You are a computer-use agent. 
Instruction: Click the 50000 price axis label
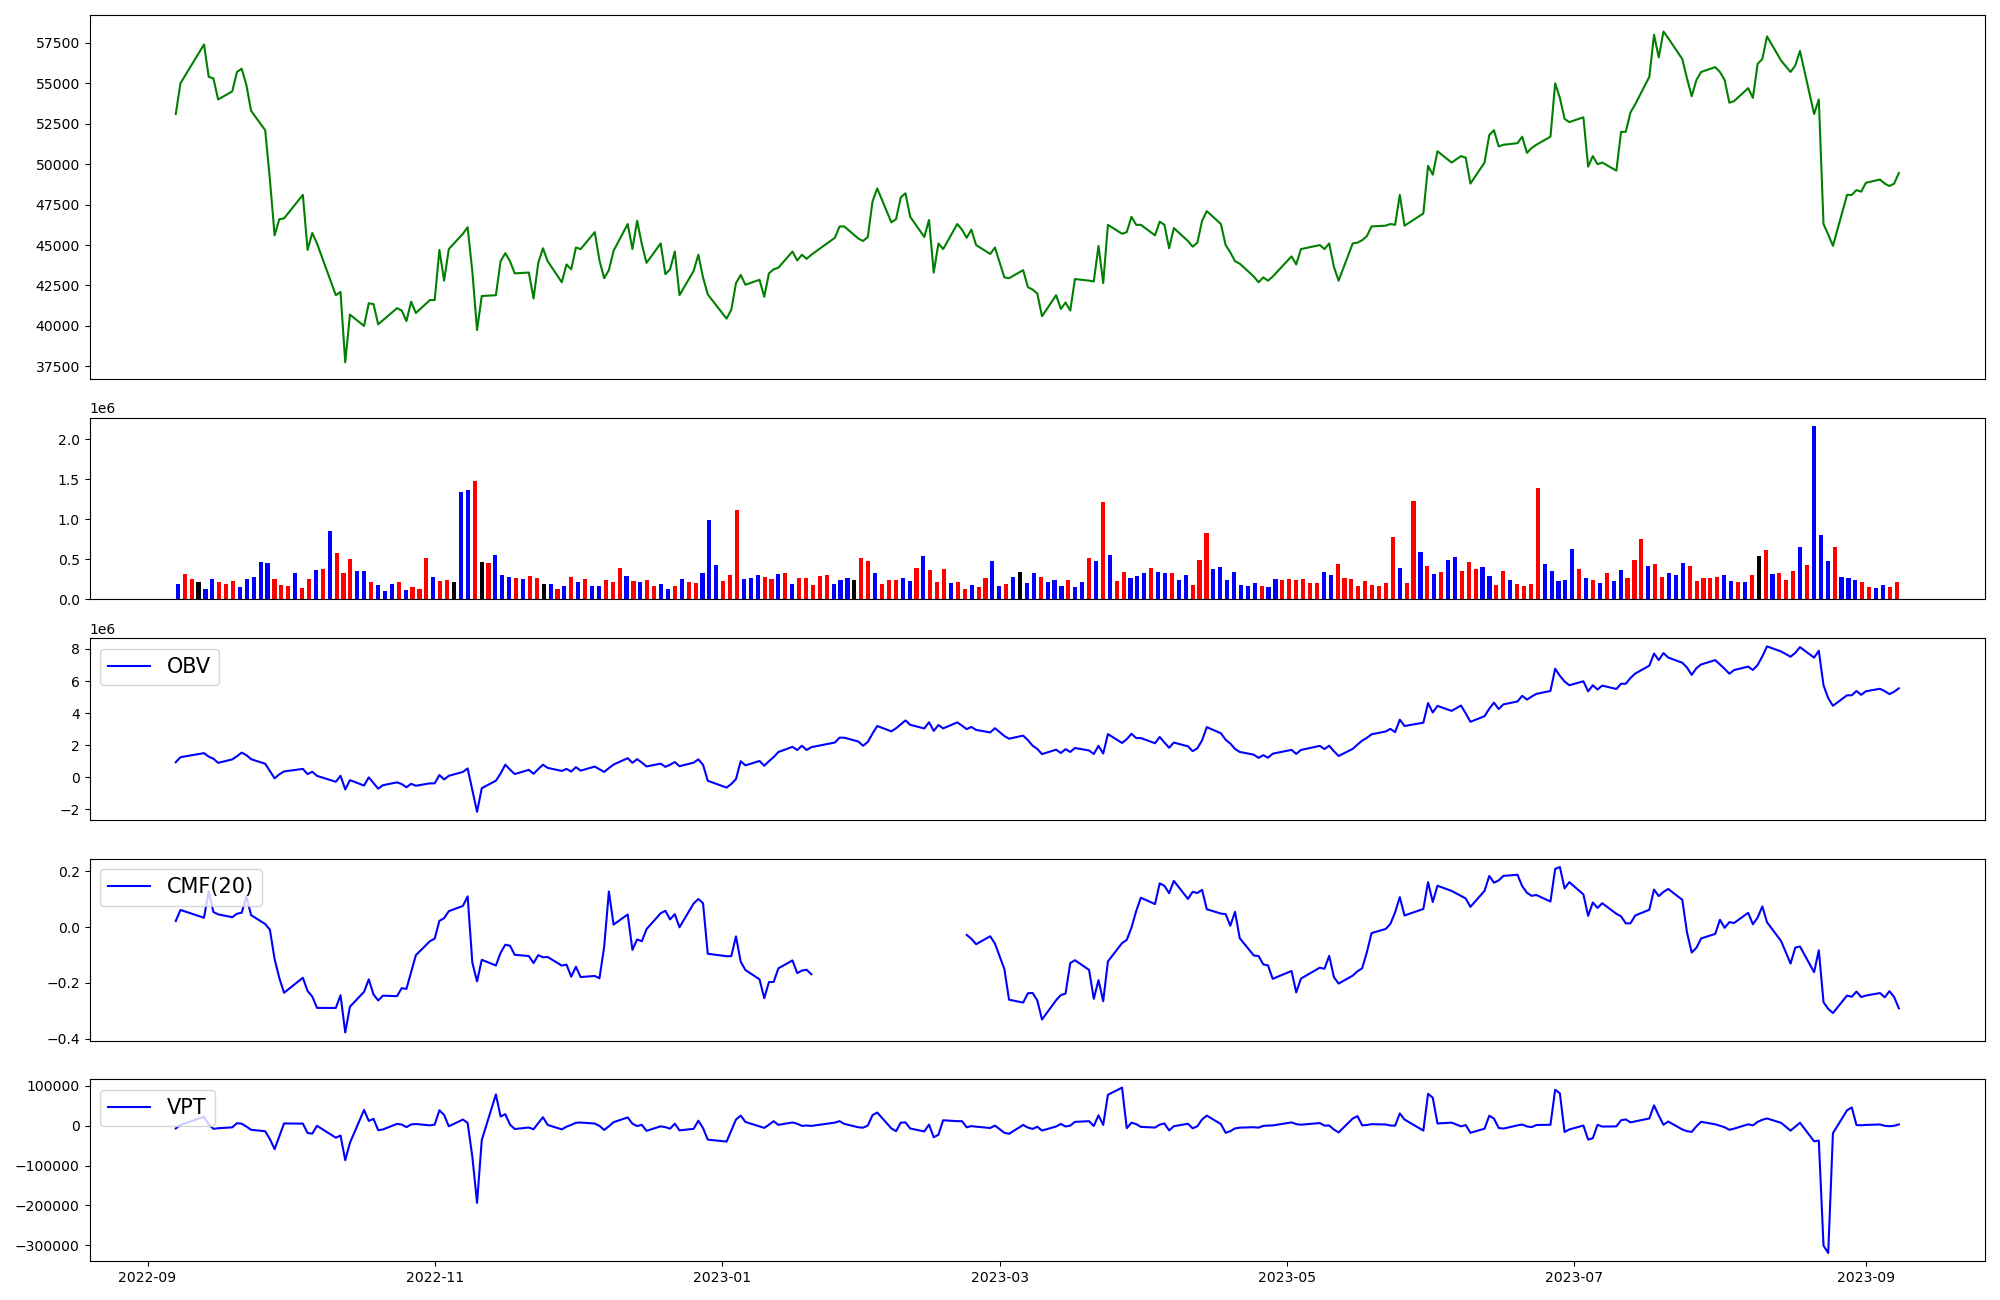click(x=57, y=165)
